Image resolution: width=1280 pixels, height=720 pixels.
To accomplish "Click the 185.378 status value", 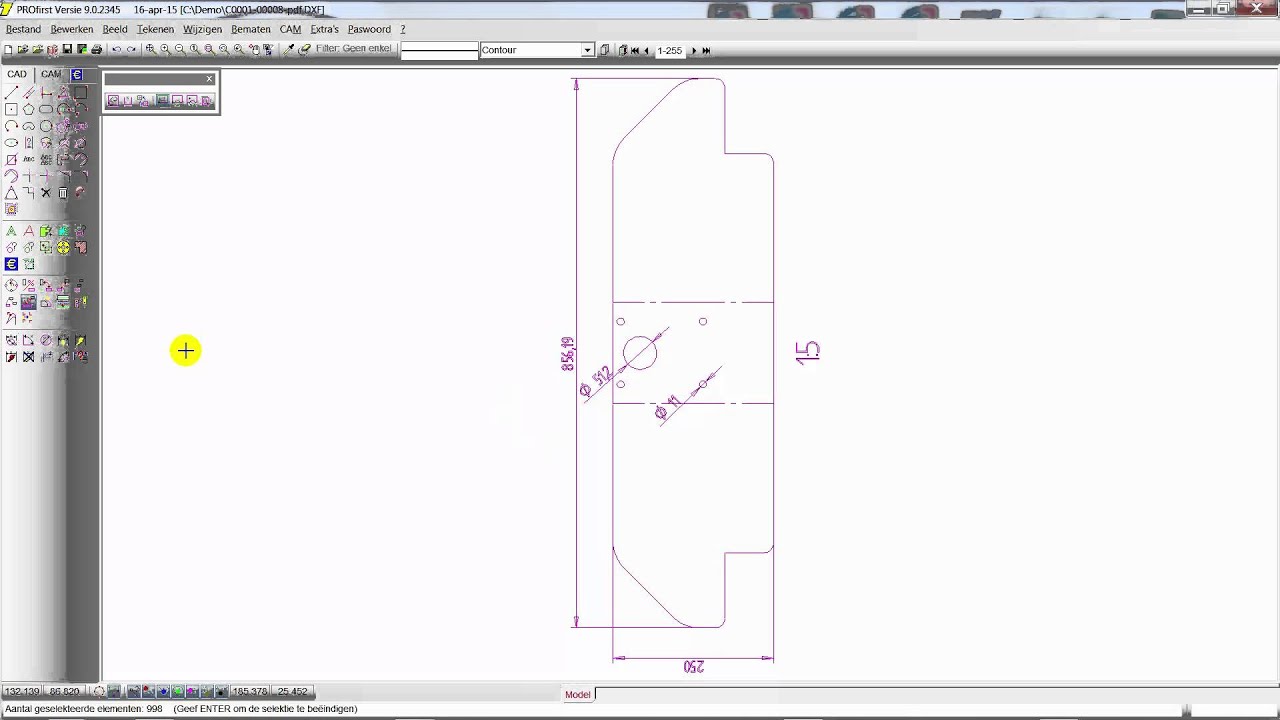I will 250,692.
